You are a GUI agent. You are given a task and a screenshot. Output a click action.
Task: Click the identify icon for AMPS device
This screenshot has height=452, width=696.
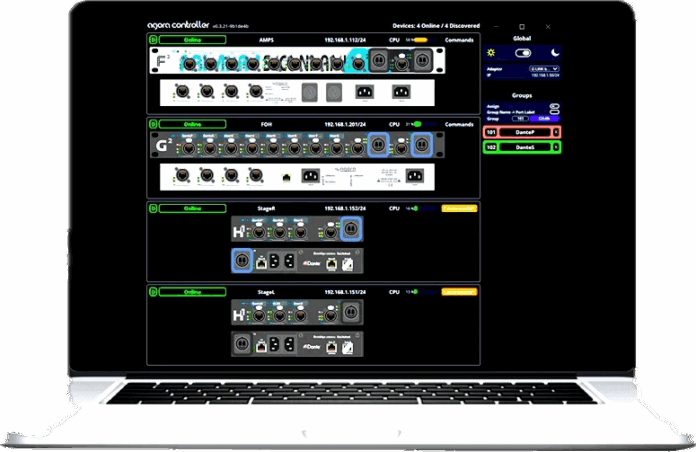(x=153, y=40)
